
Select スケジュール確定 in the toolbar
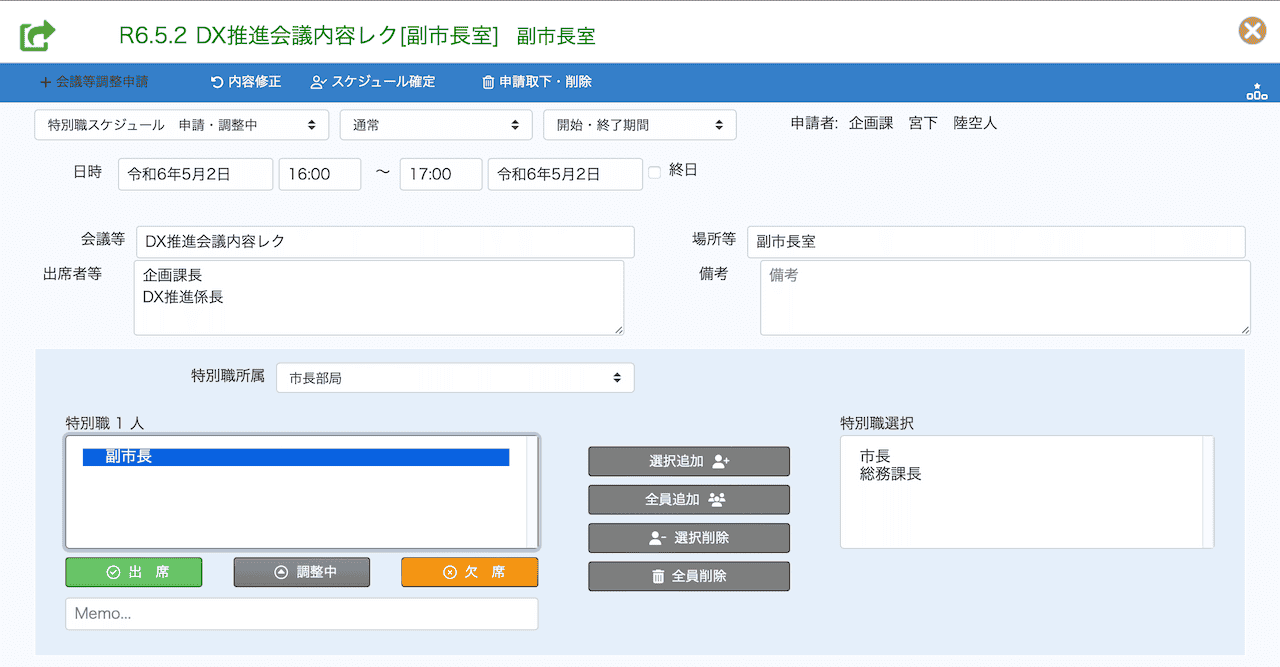373,82
